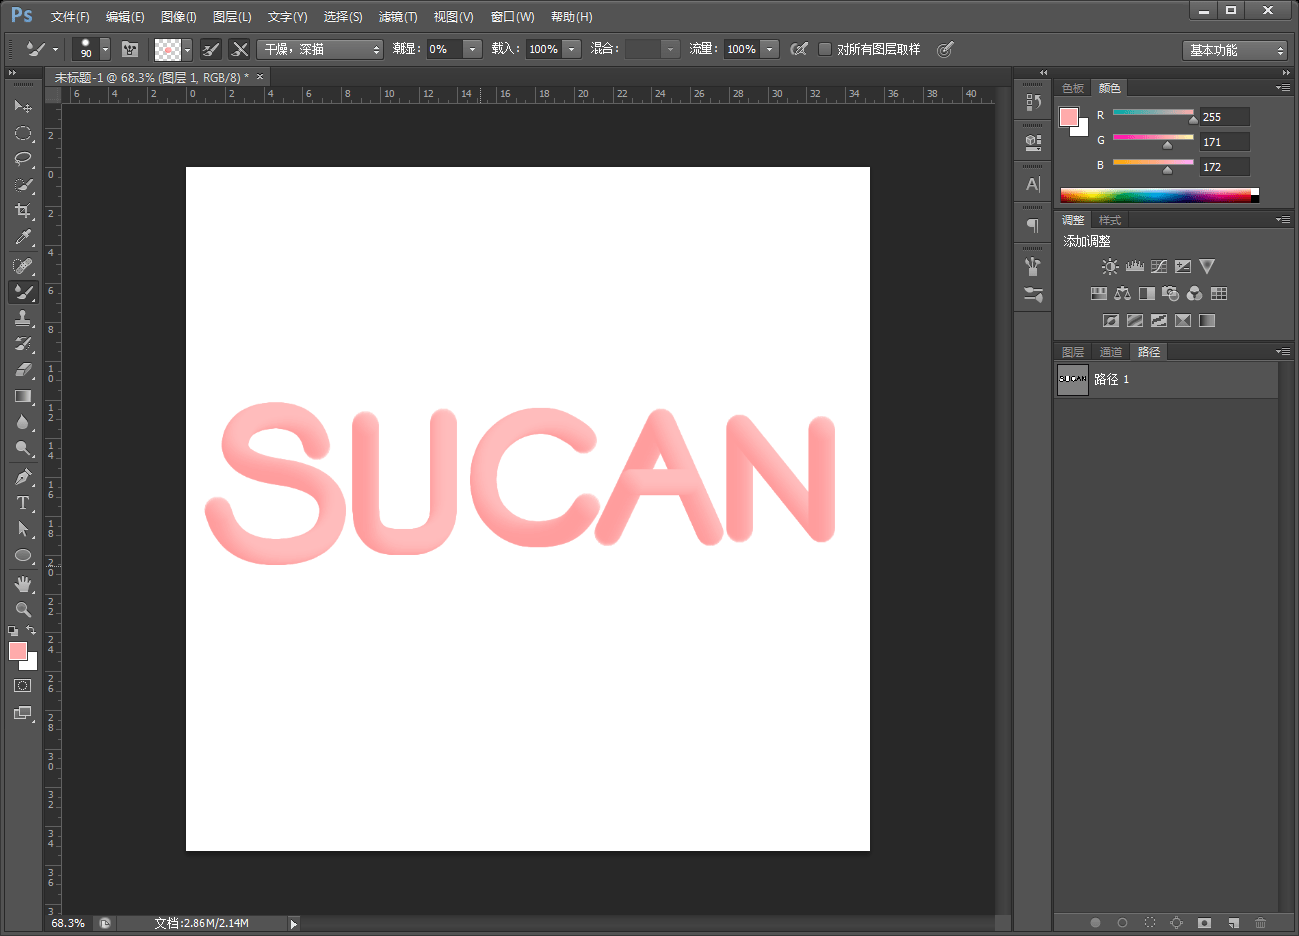Select the Move tool
Image resolution: width=1299 pixels, height=936 pixels.
coord(23,106)
